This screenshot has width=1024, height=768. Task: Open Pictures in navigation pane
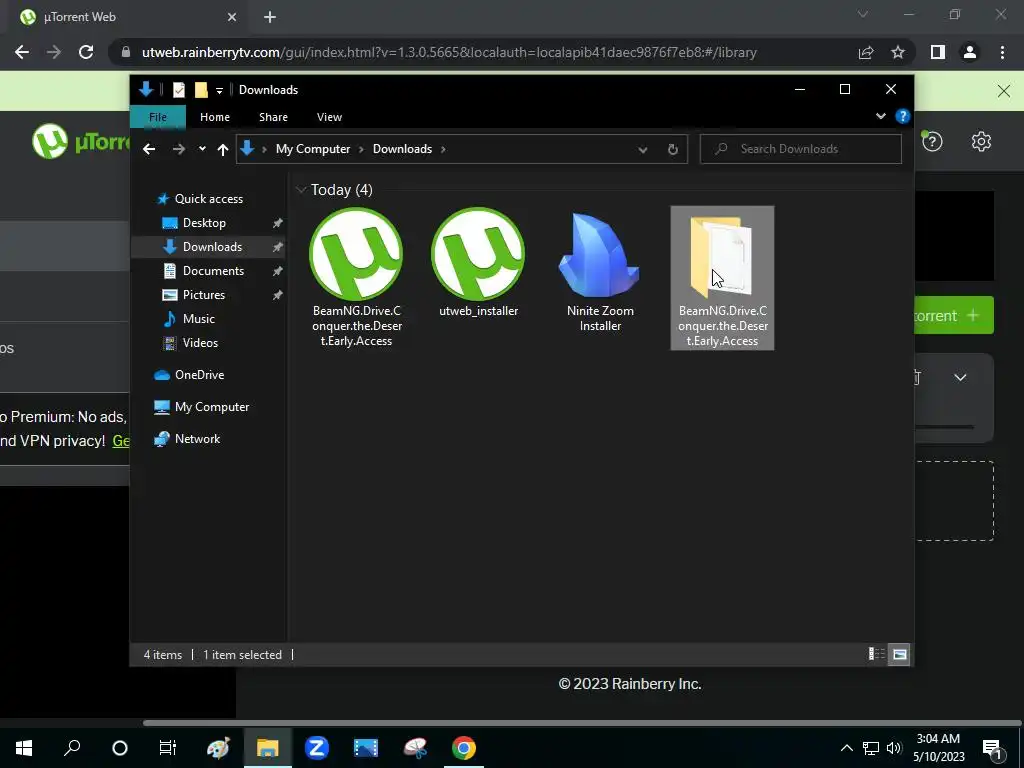point(194,295)
